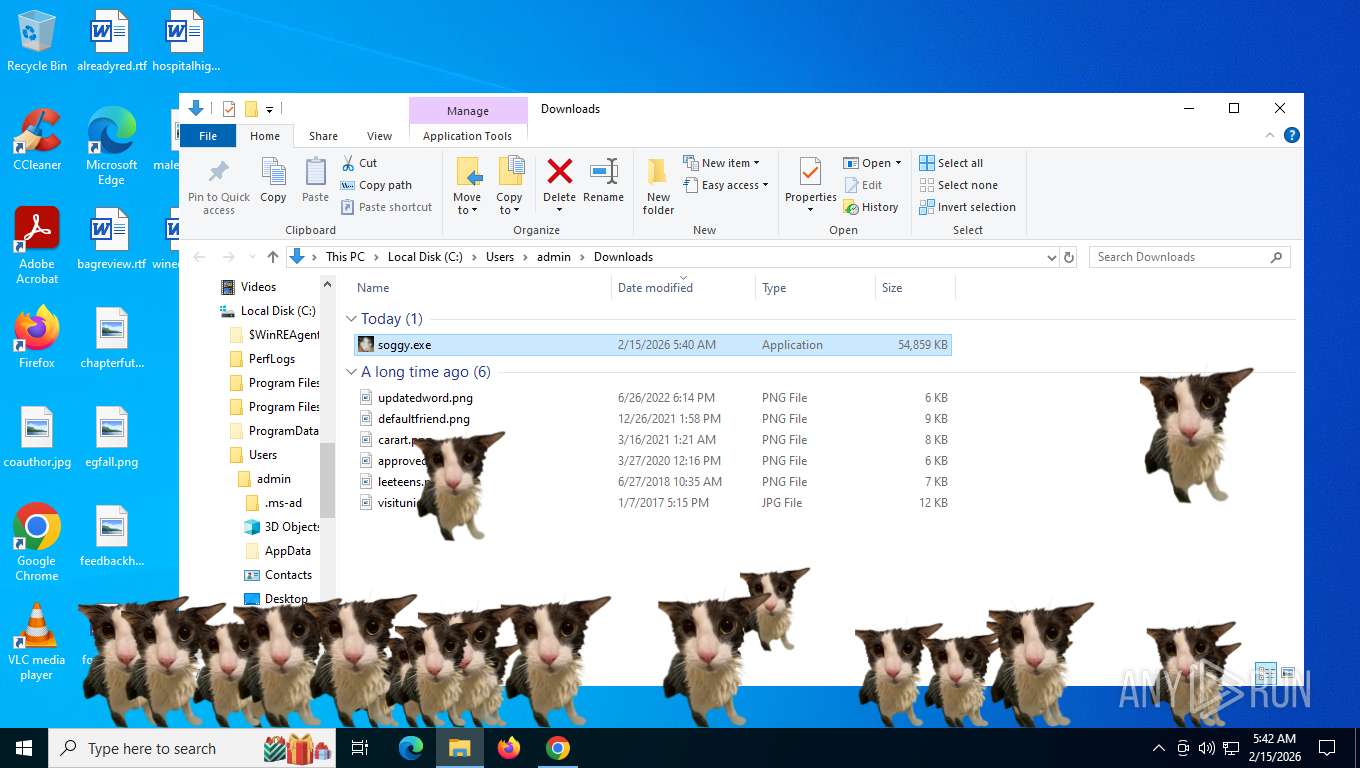Sort by Name column header
Viewport: 1360px width, 768px height.
coord(481,288)
